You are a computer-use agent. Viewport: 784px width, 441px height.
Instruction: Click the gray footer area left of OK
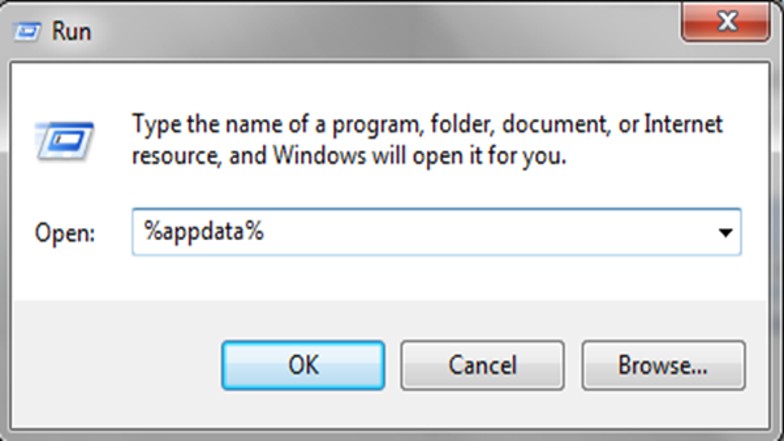pyautogui.click(x=116, y=365)
